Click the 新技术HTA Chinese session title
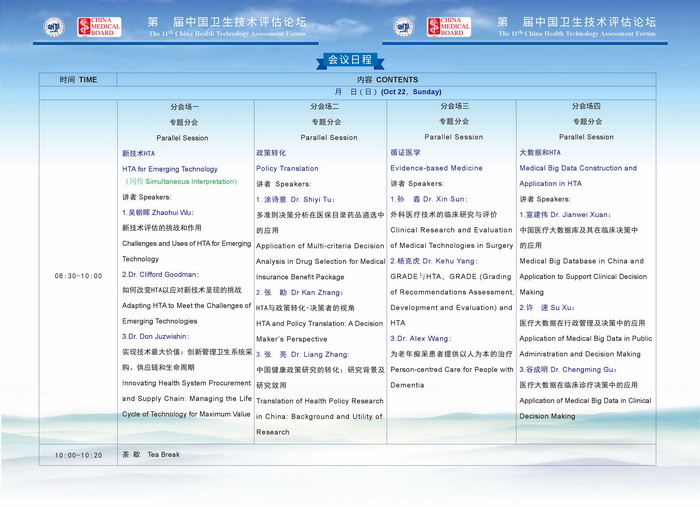 click(138, 154)
